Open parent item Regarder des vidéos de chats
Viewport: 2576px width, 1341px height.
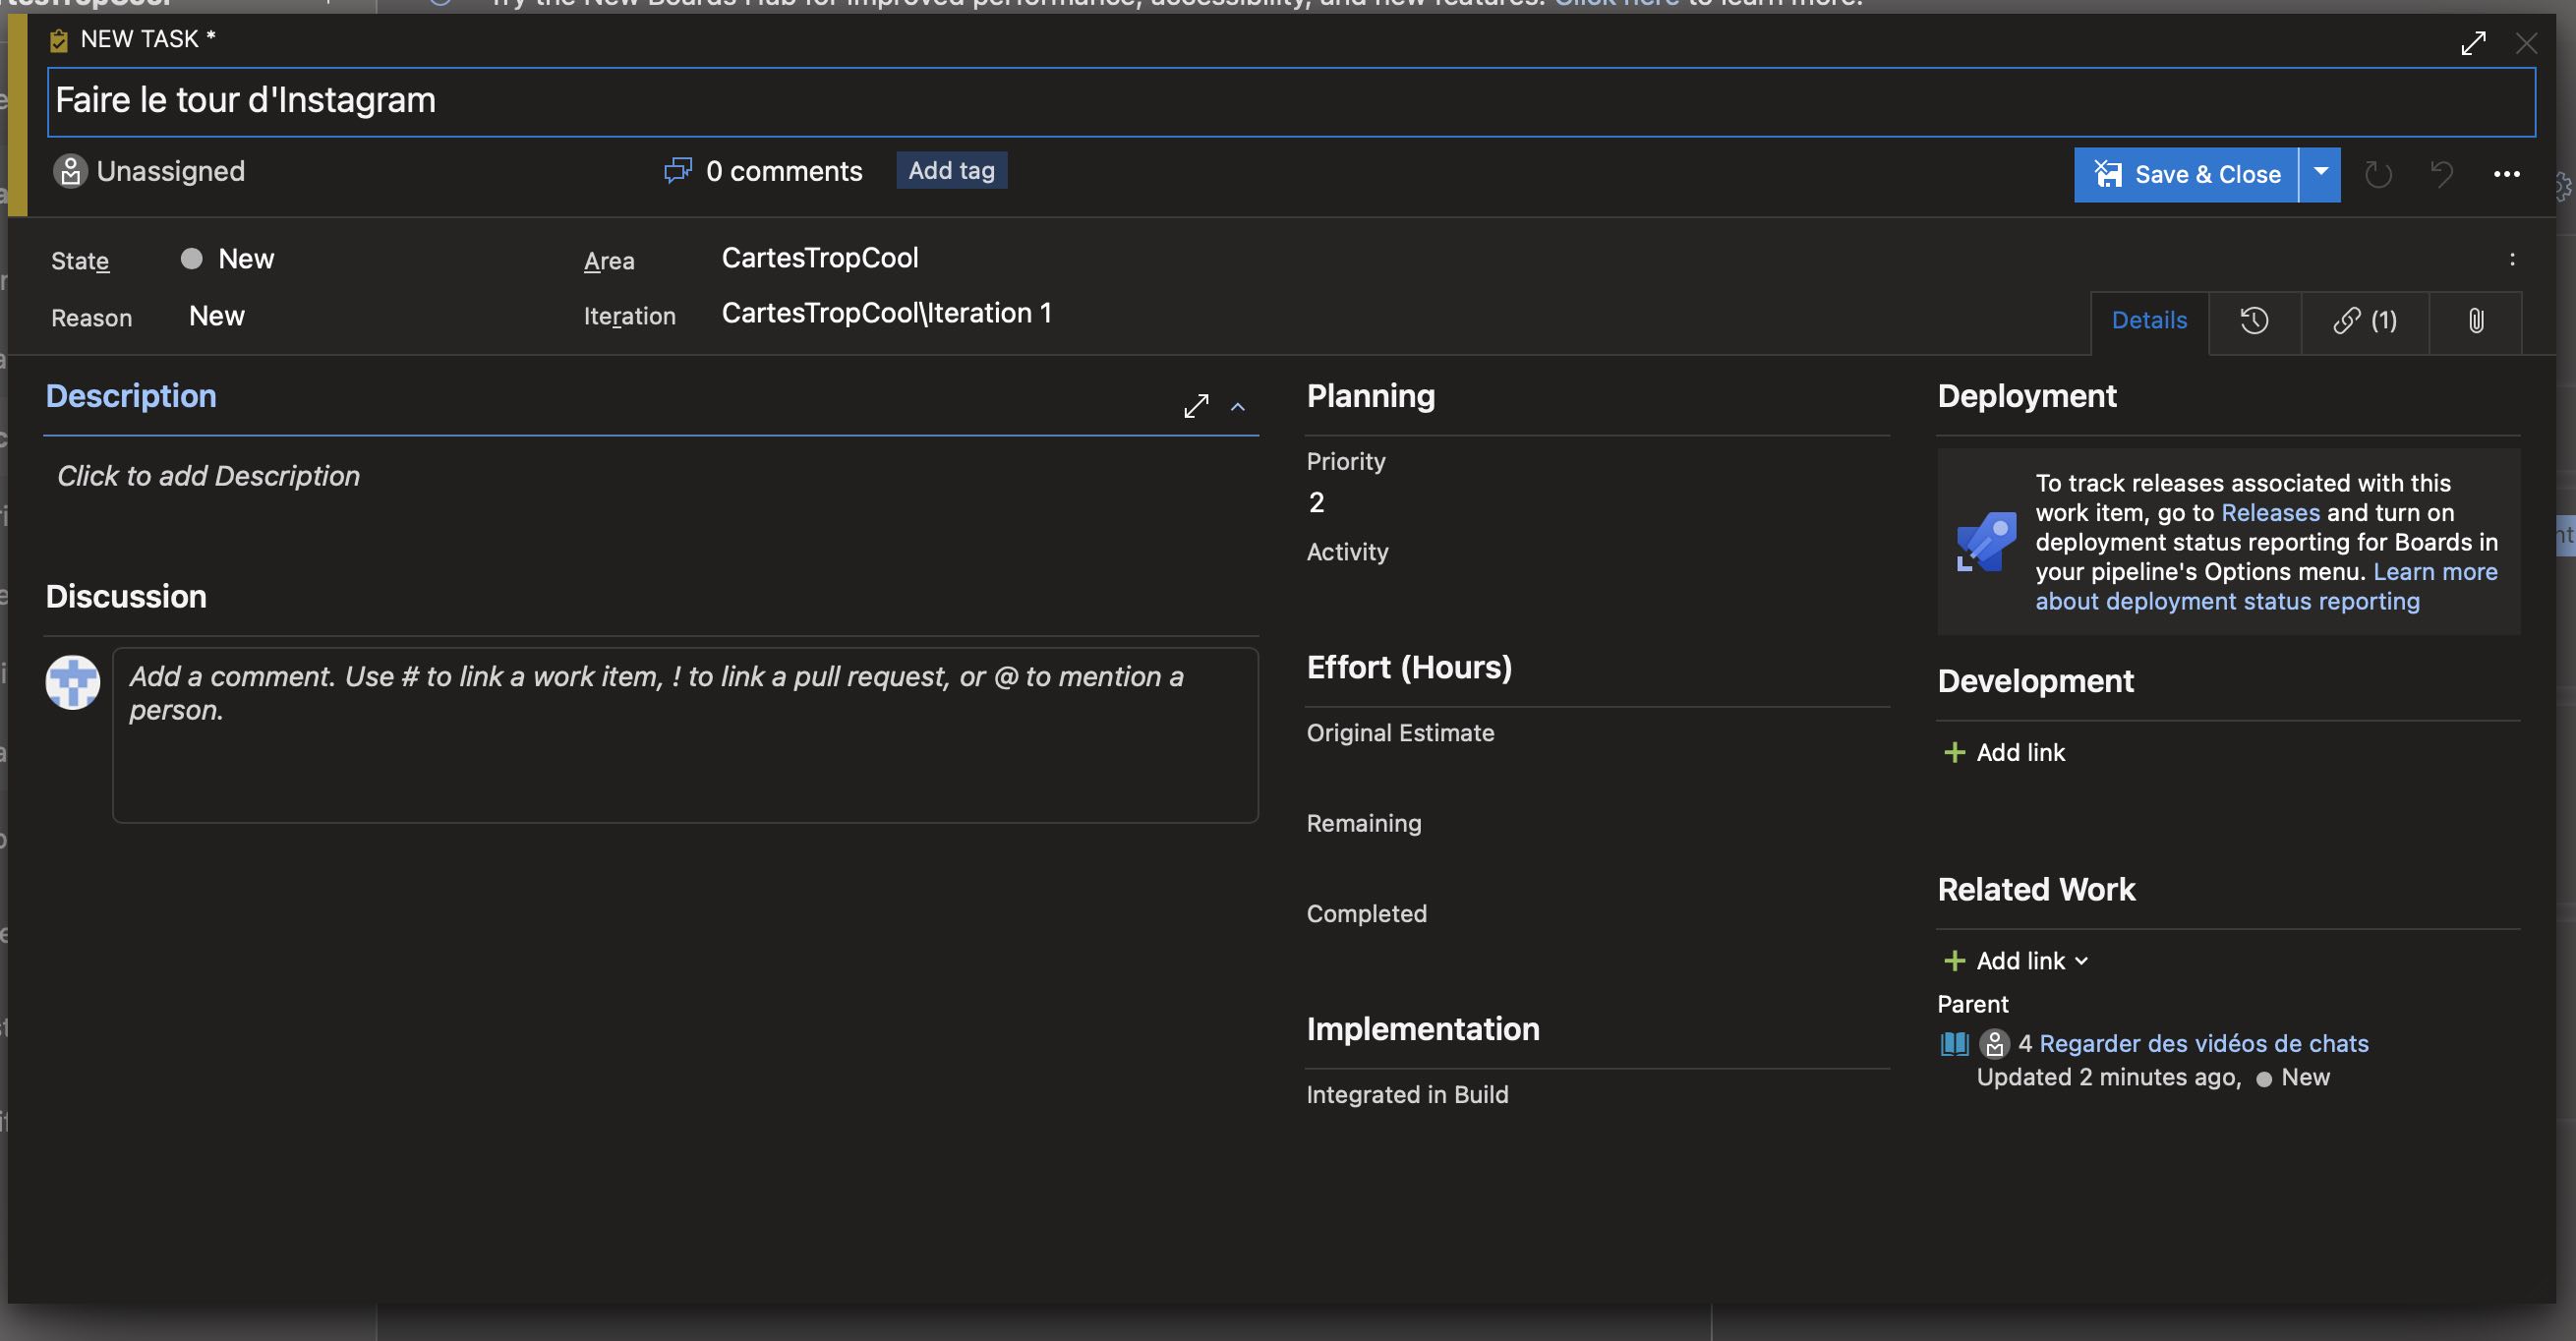[2203, 1044]
